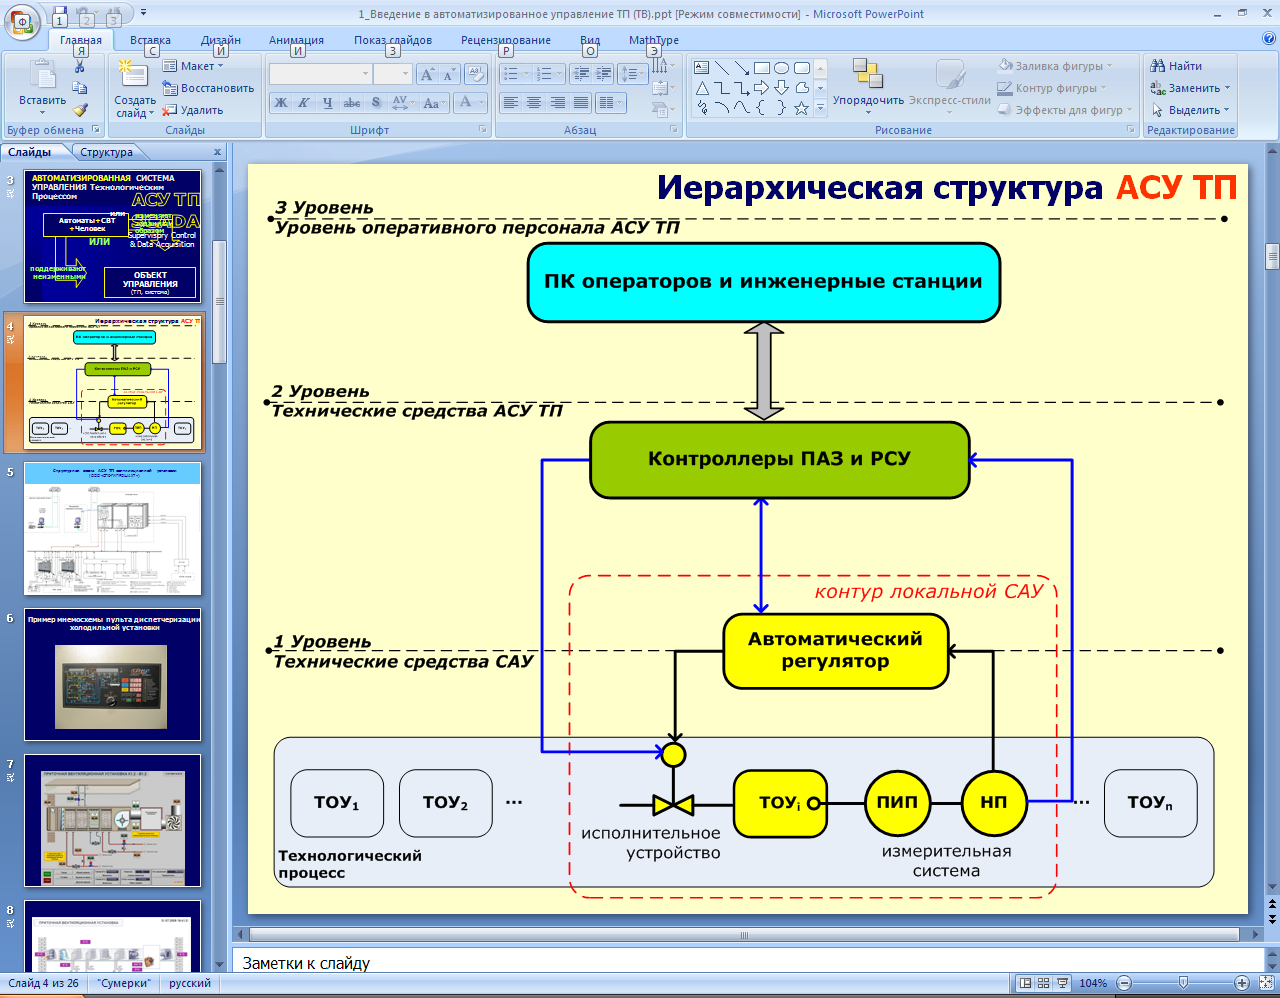
Task: Click the Найти button
Action: click(x=1176, y=66)
